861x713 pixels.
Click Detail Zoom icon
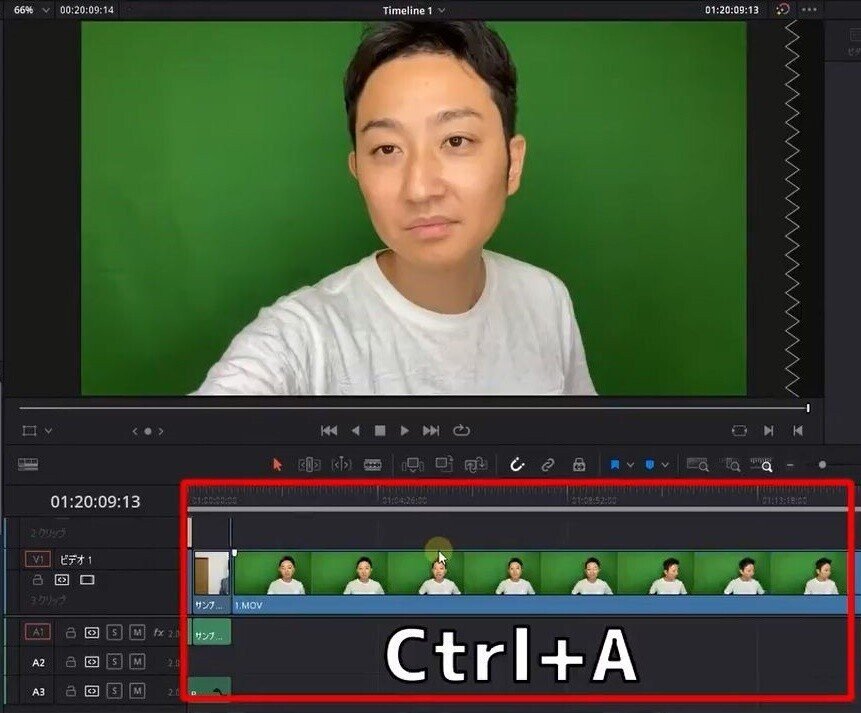733,465
